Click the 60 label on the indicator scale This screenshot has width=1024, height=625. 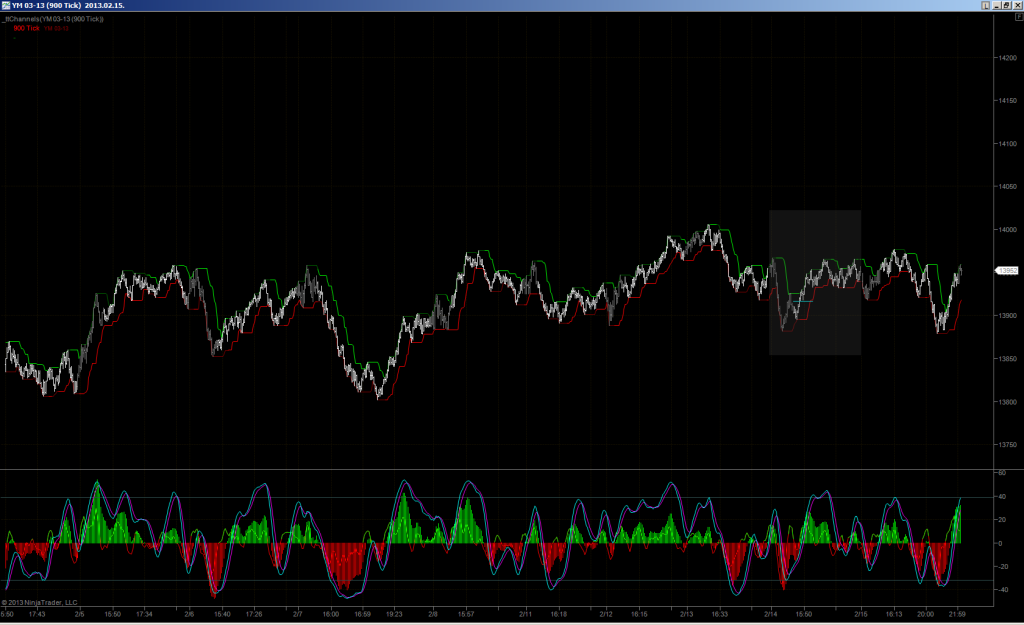point(1002,473)
